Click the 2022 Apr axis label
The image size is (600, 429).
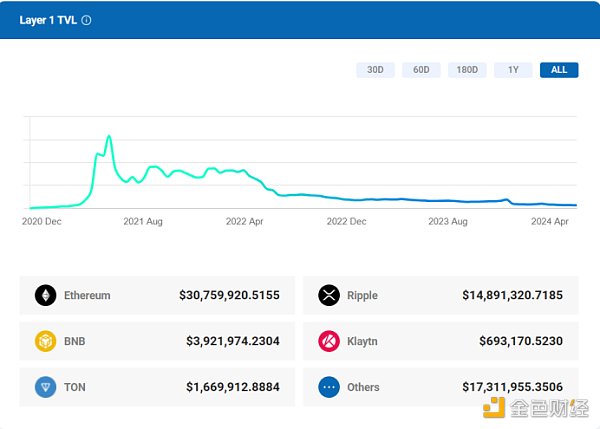(x=245, y=222)
